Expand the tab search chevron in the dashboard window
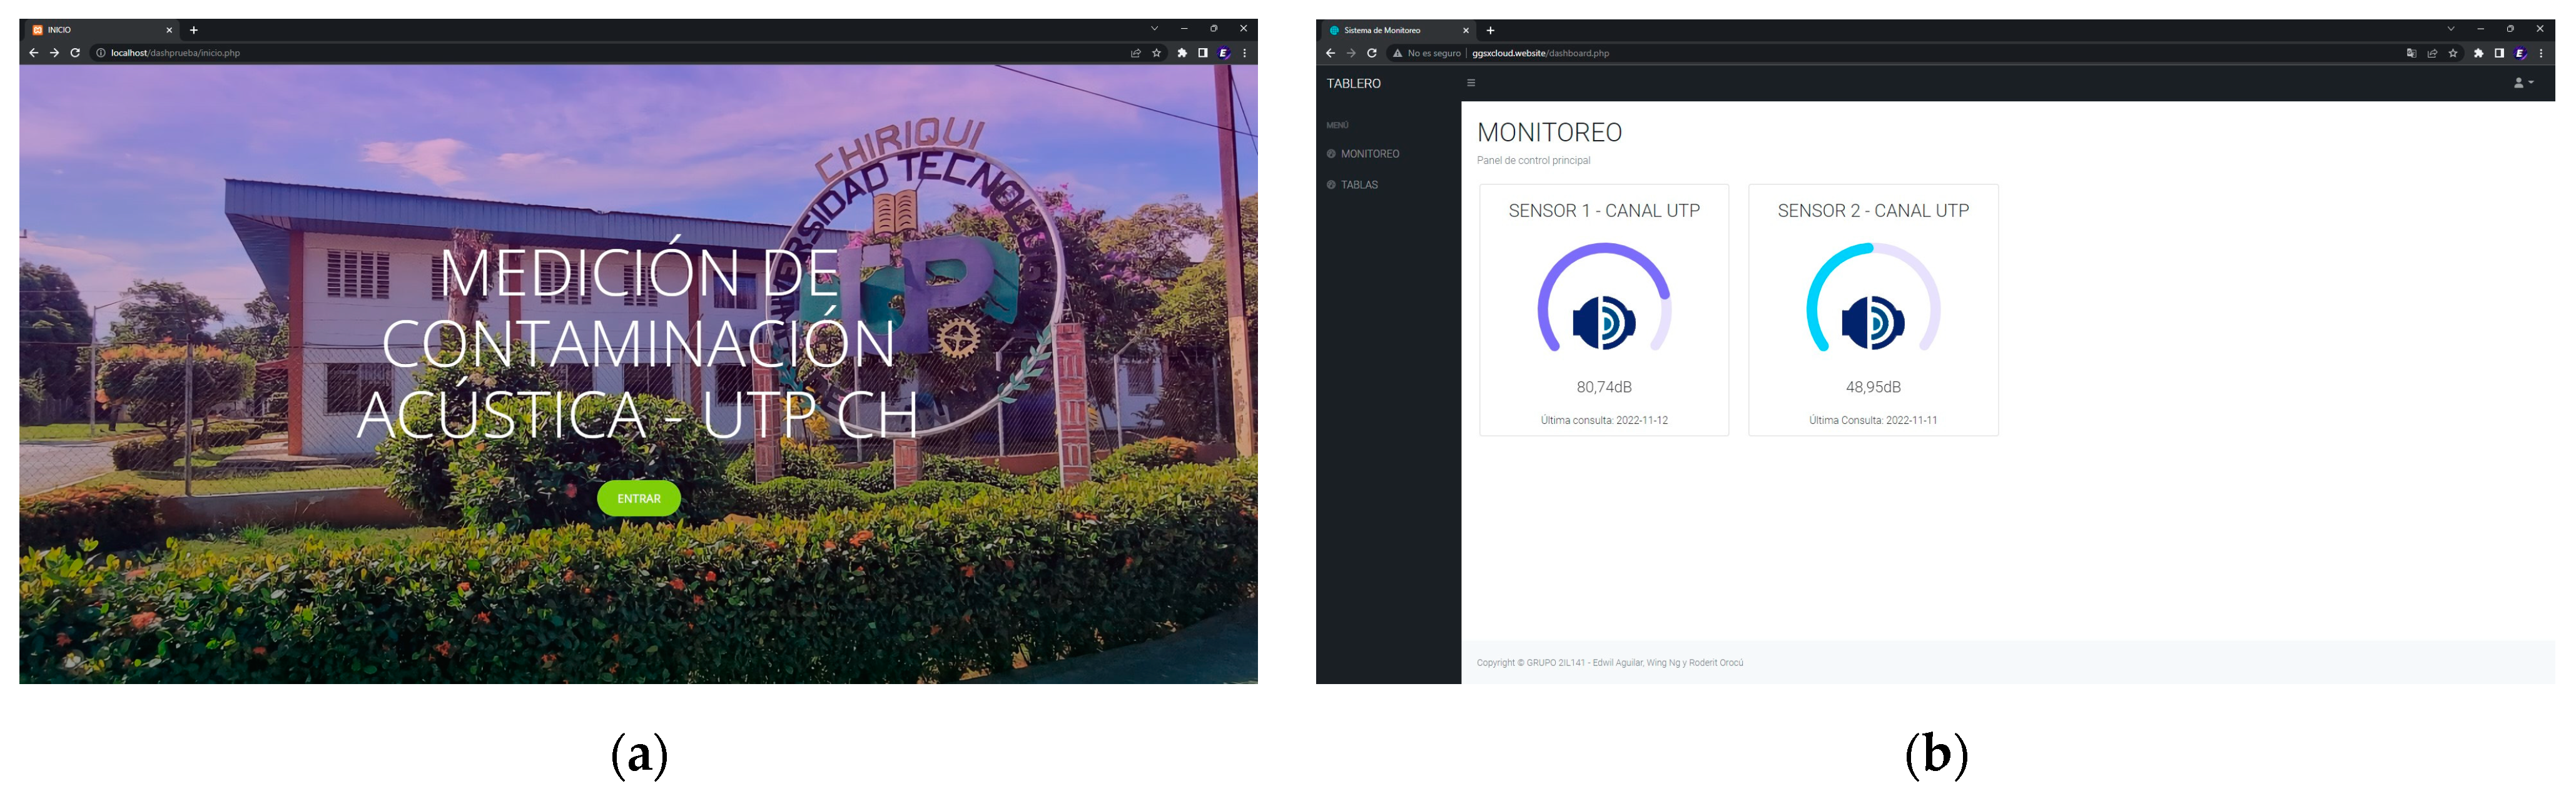Screen dimensions: 2576x796 [x=2451, y=29]
